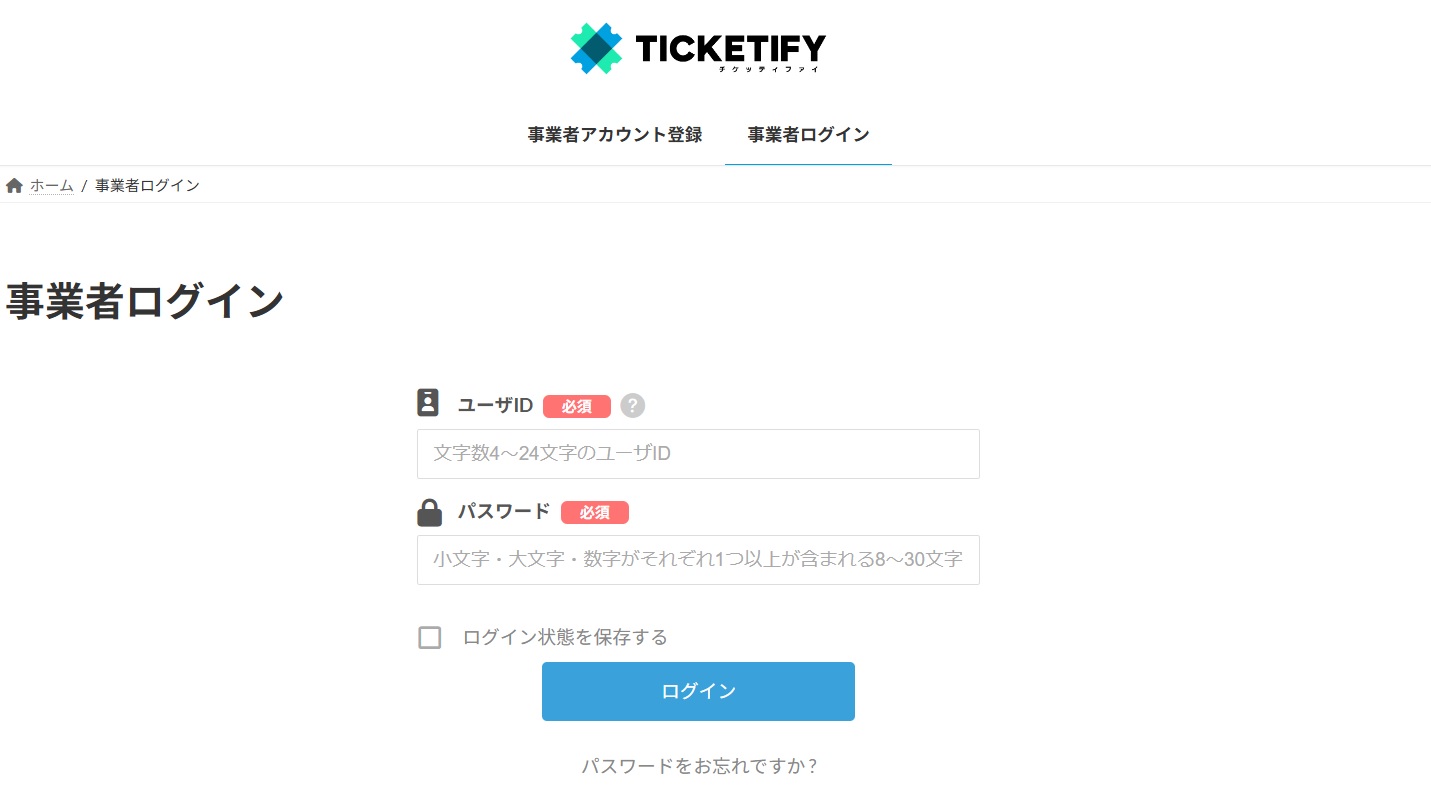Click the ユーザID field label
1431x803 pixels.
495,406
